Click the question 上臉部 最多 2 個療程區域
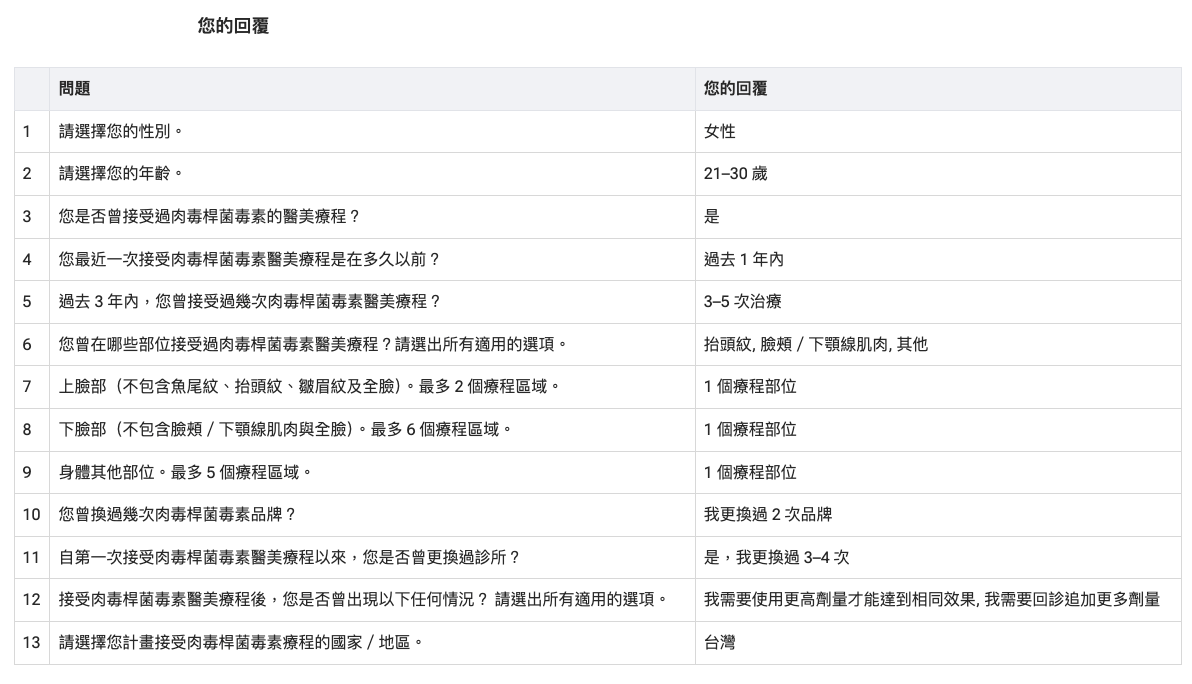 point(310,387)
